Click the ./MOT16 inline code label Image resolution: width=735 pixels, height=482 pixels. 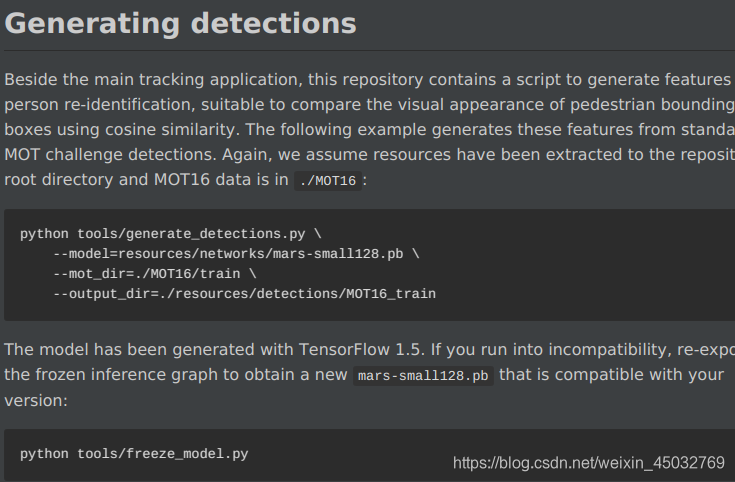coord(328,181)
